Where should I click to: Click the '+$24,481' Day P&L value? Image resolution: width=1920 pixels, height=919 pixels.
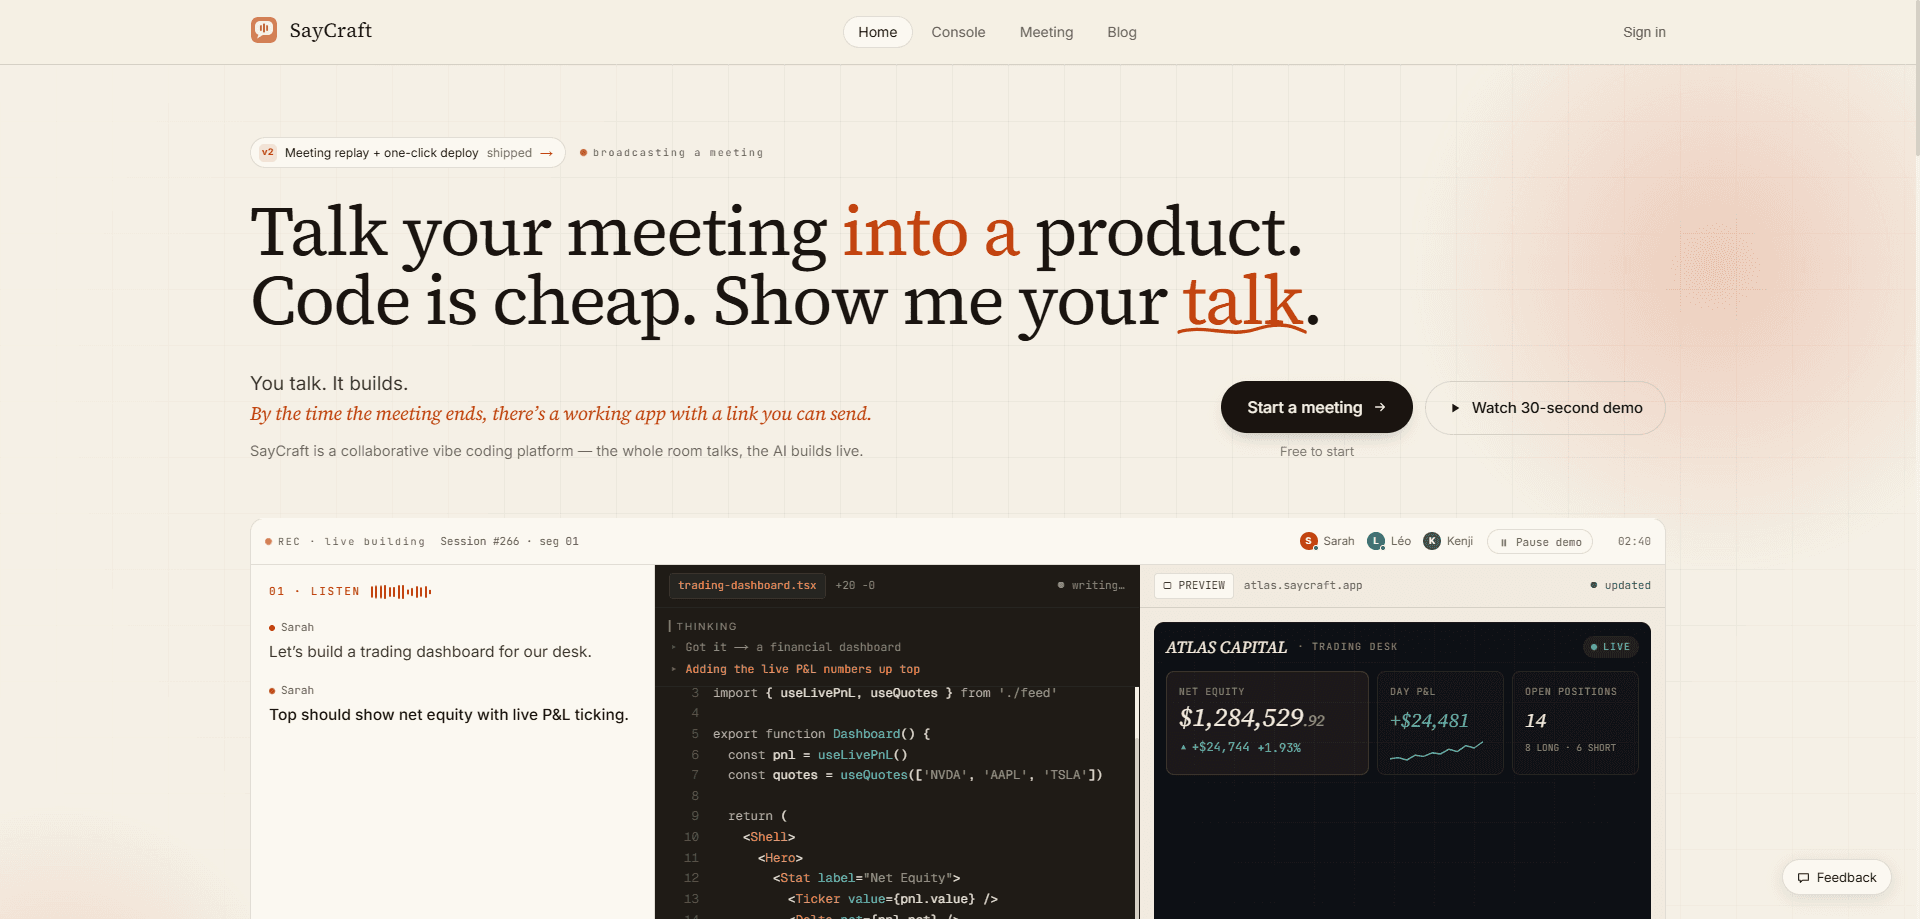1429,720
